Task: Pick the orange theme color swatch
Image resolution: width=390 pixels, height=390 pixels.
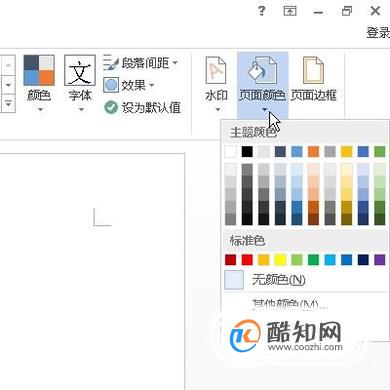Action: pos(313,152)
